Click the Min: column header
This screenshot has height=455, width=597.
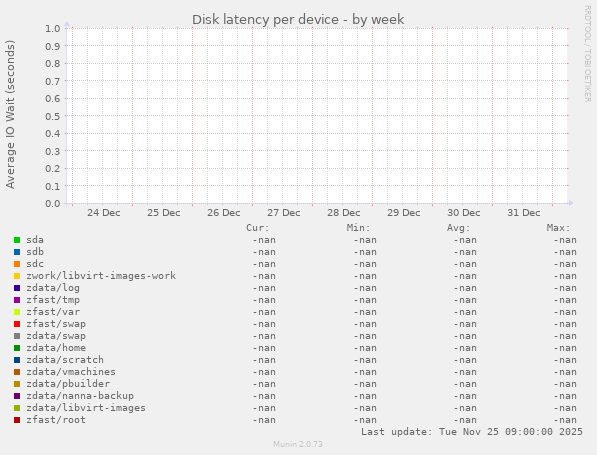point(358,228)
